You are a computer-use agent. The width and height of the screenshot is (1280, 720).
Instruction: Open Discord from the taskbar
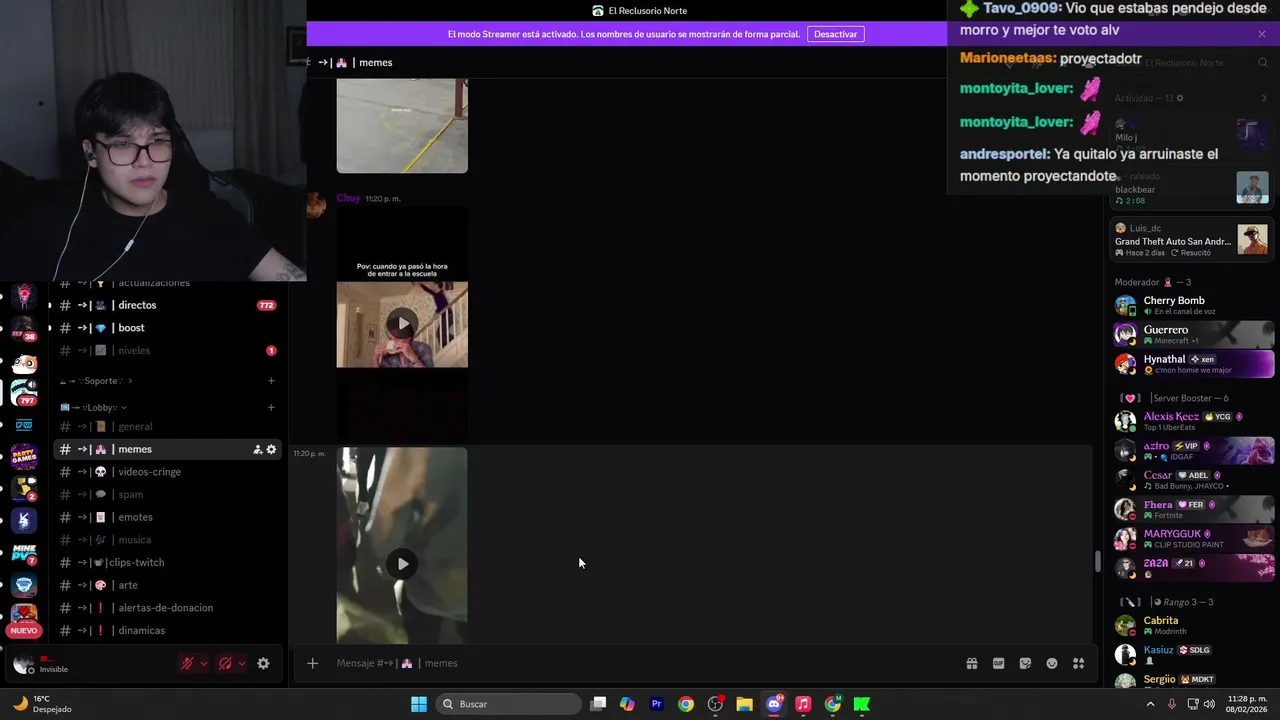774,704
